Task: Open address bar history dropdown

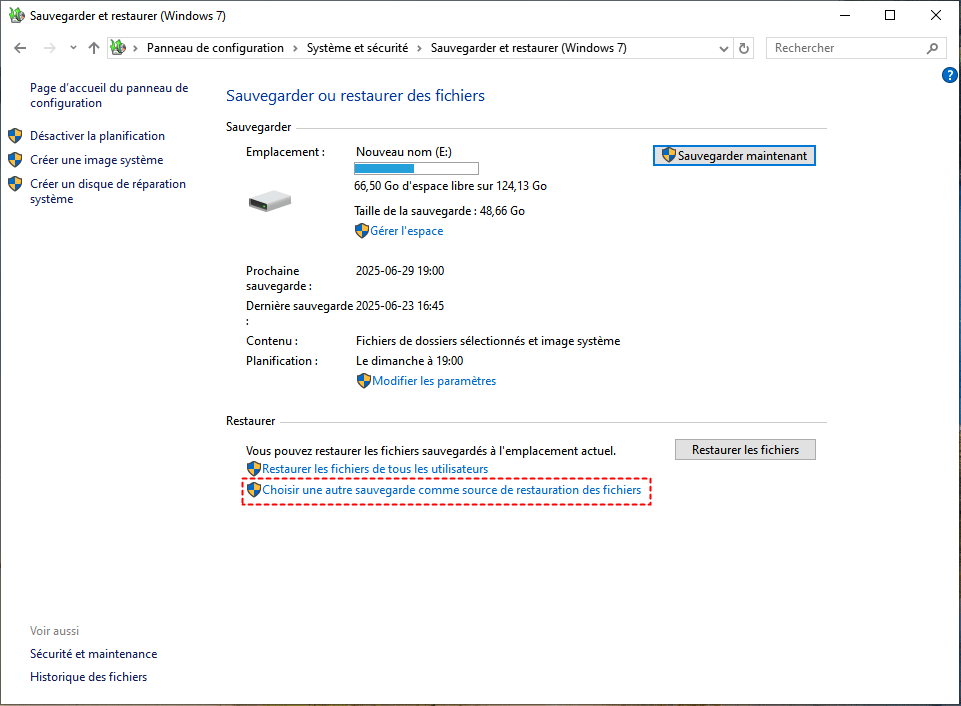Action: coord(724,48)
